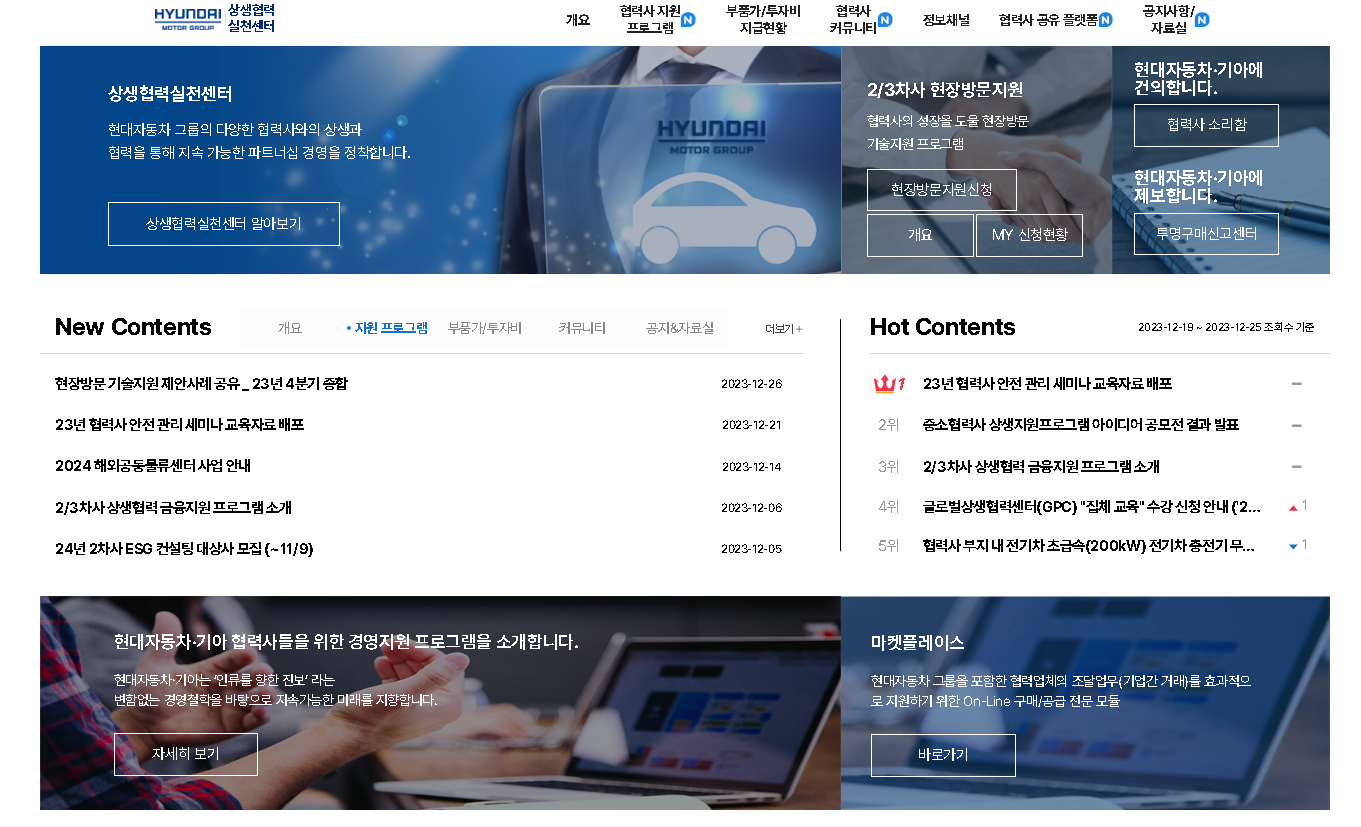
Task: Click 더보기+ link
Action: tap(784, 329)
